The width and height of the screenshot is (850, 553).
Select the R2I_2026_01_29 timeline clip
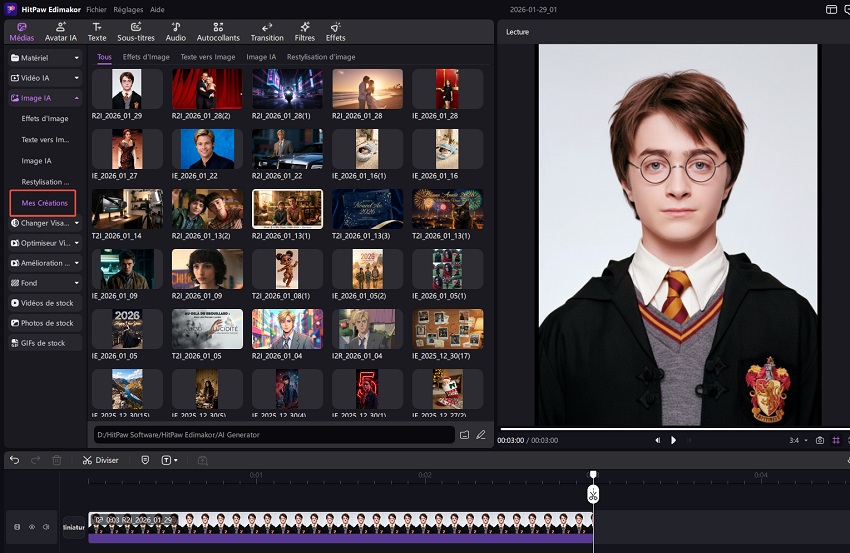[x=340, y=527]
